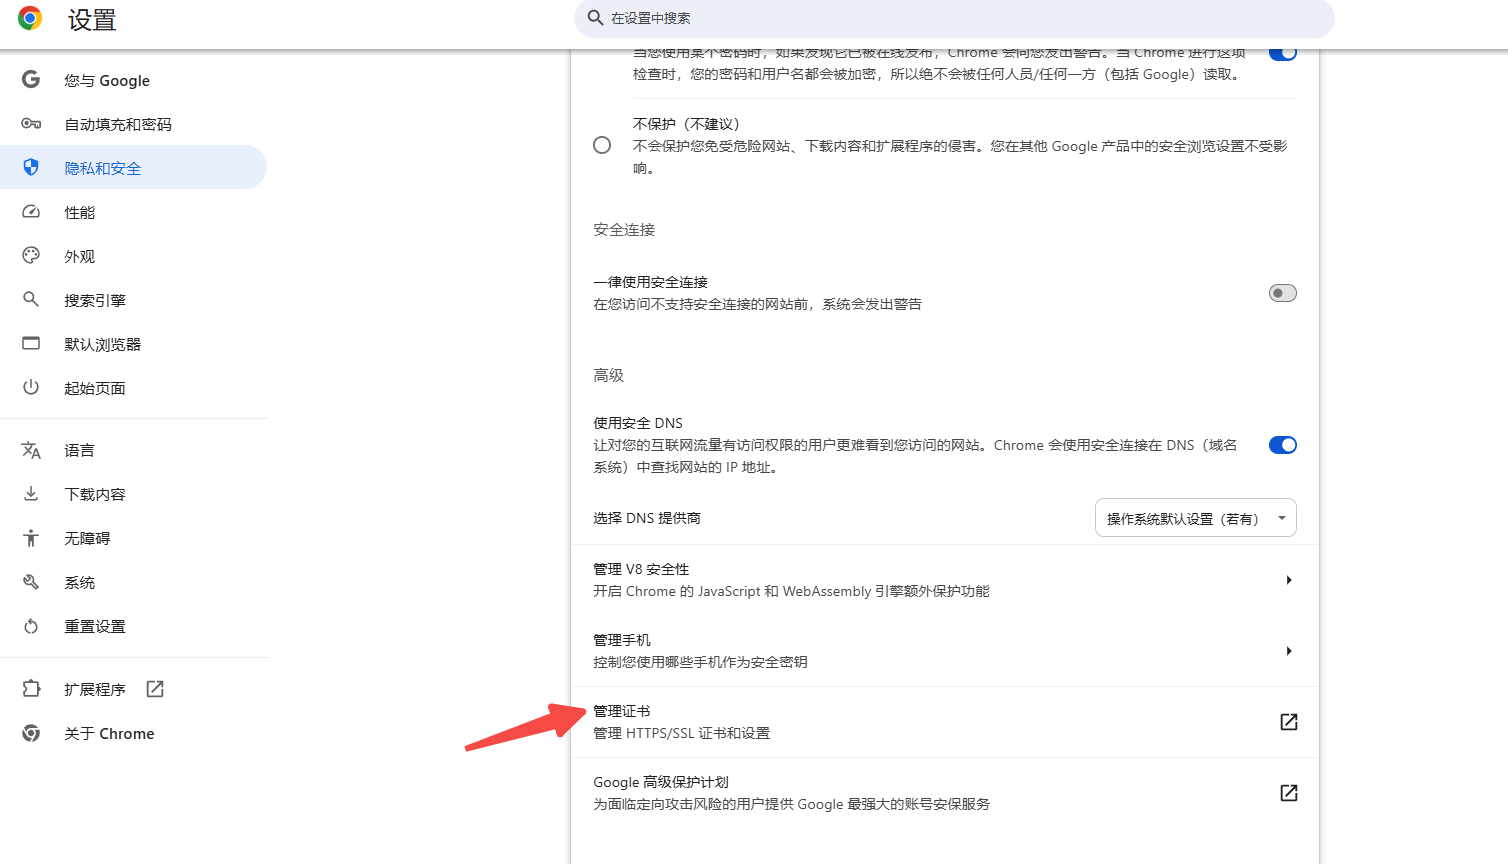The image size is (1508, 864).
Task: Click the 选择 DNS 提供商 label
Action: [x=647, y=518]
